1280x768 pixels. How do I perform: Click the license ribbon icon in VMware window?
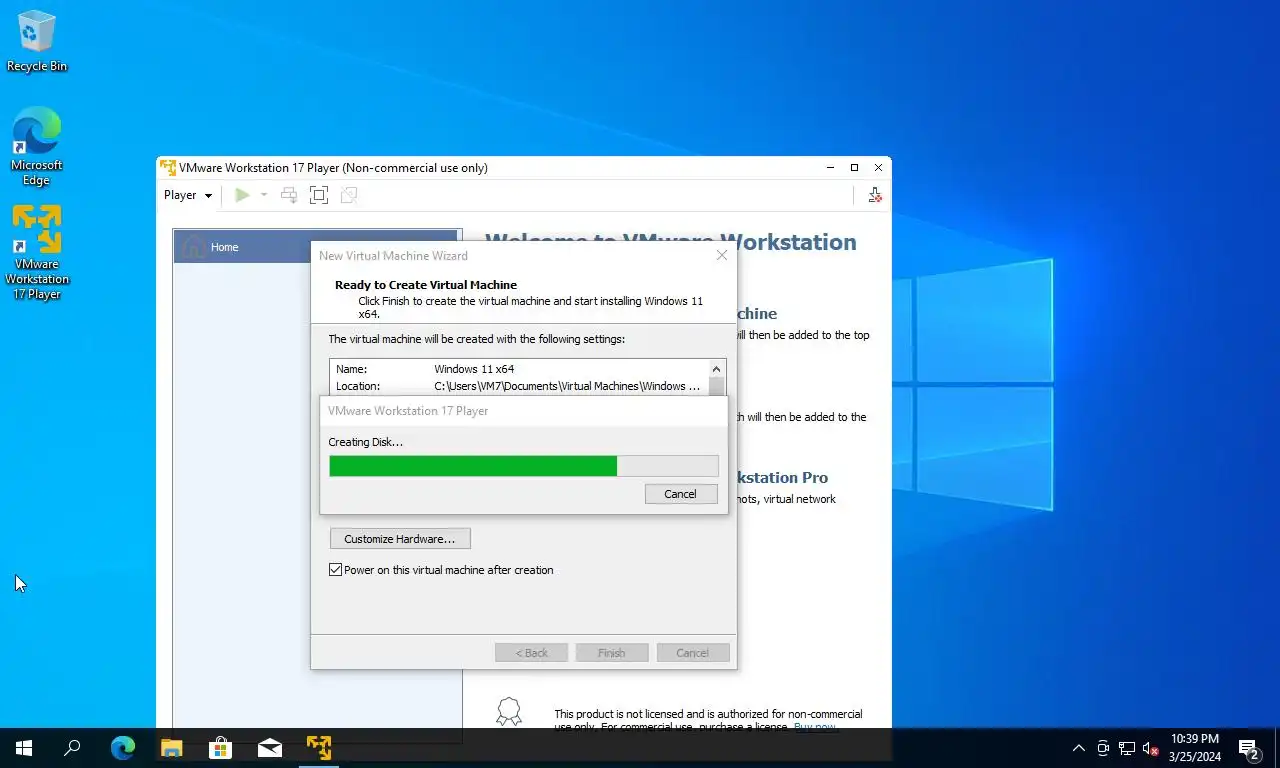coord(509,711)
